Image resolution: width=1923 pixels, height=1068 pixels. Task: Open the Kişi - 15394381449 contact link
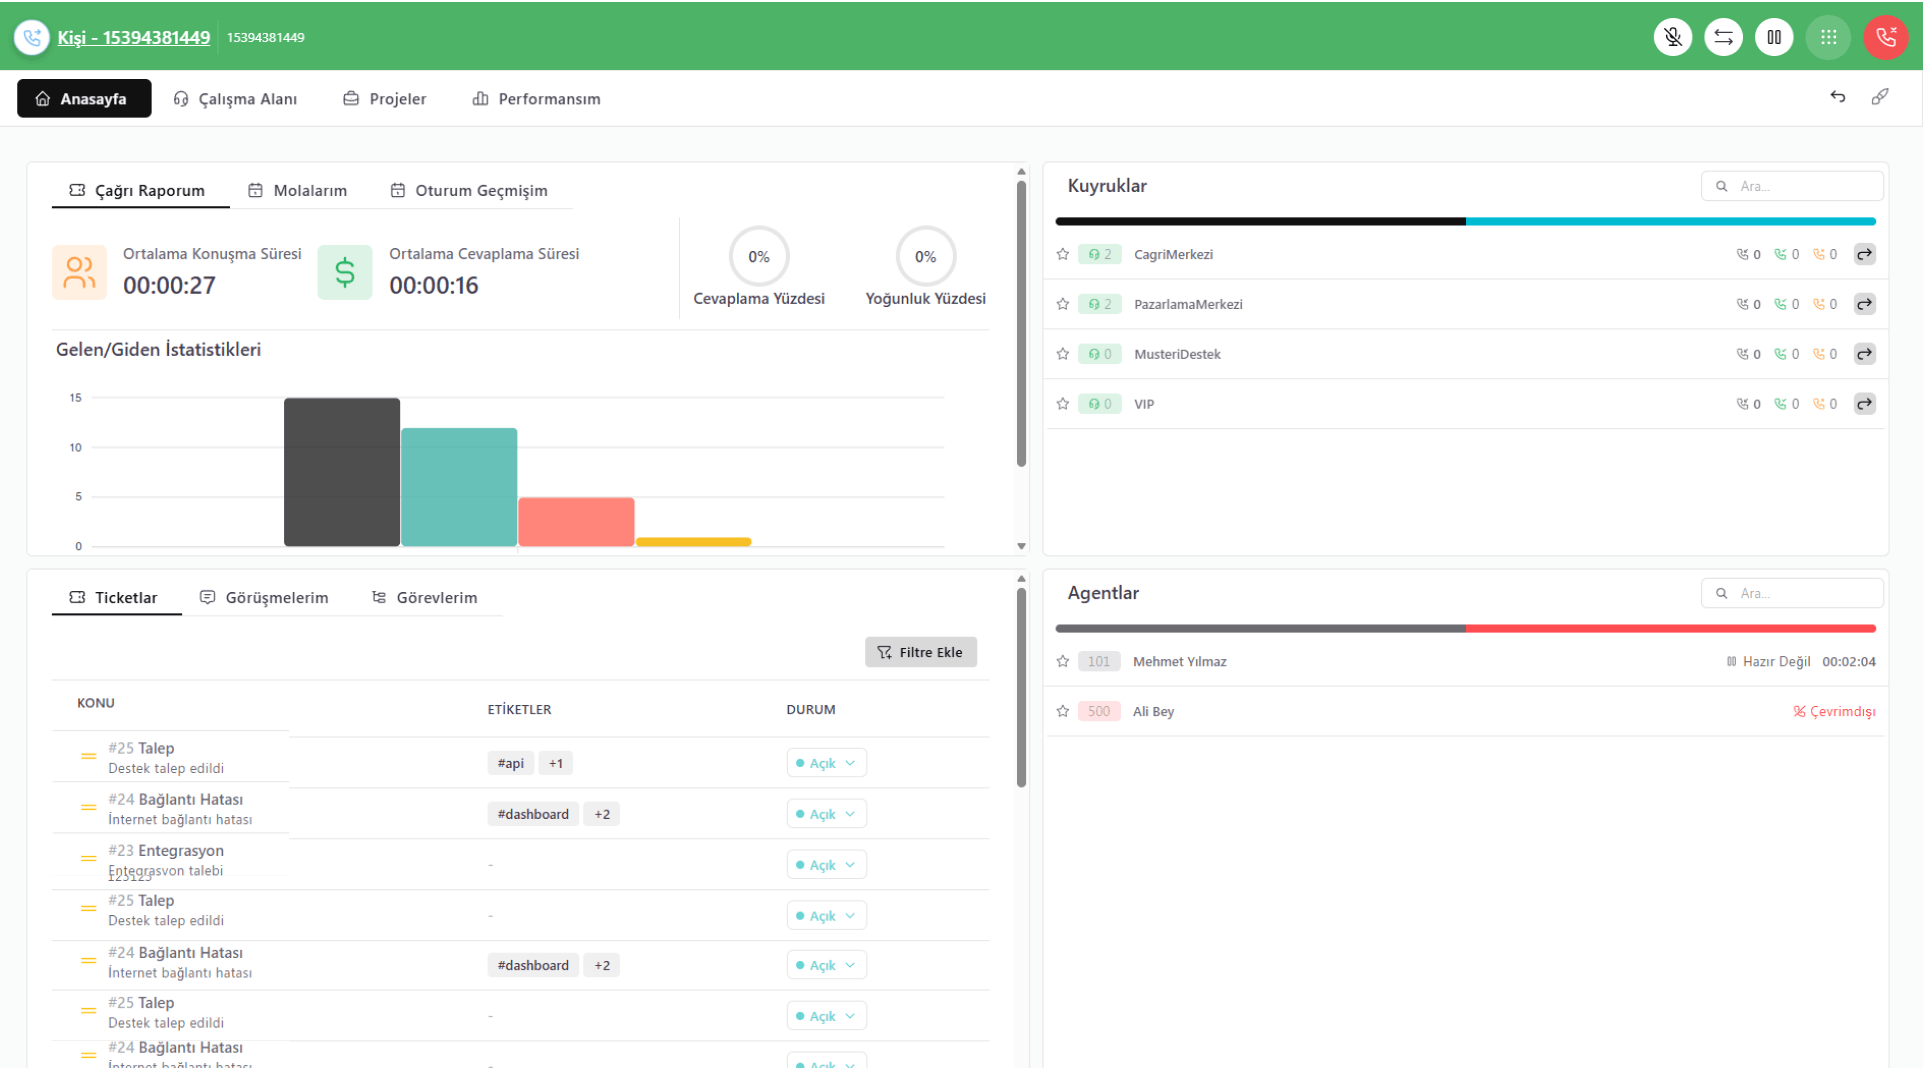tap(134, 37)
